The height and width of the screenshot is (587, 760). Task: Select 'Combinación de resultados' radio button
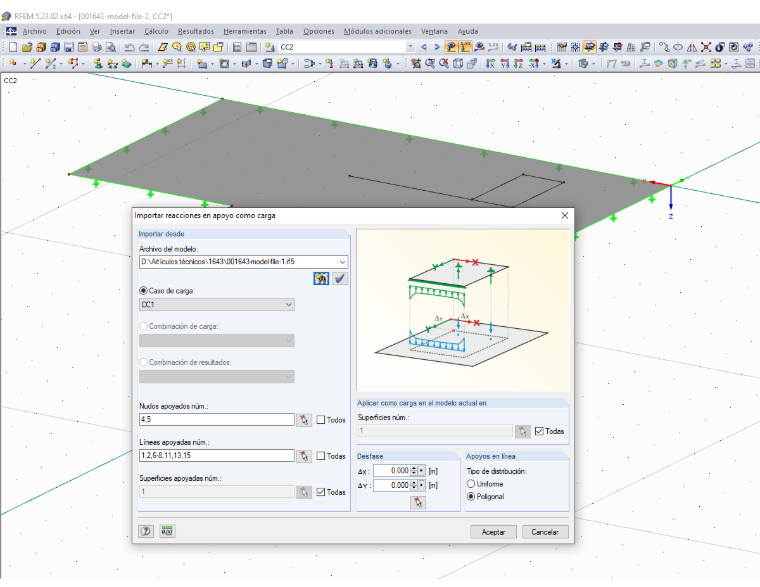coord(143,362)
